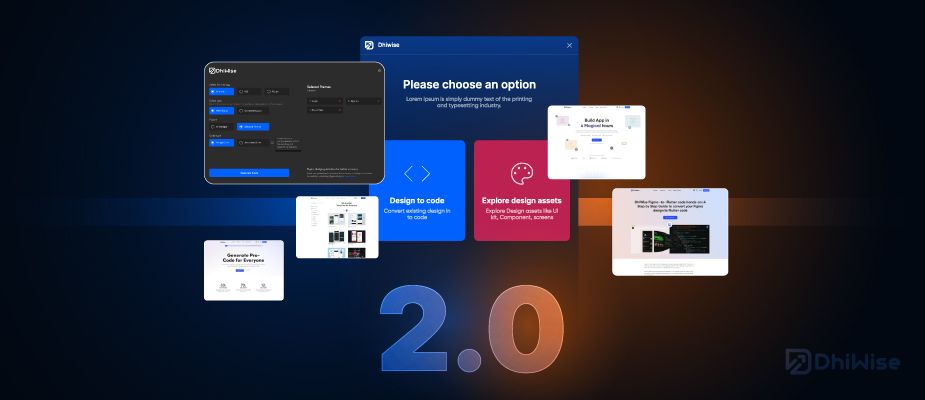Select the highlighted radio option in the third settings row

pos(253,127)
